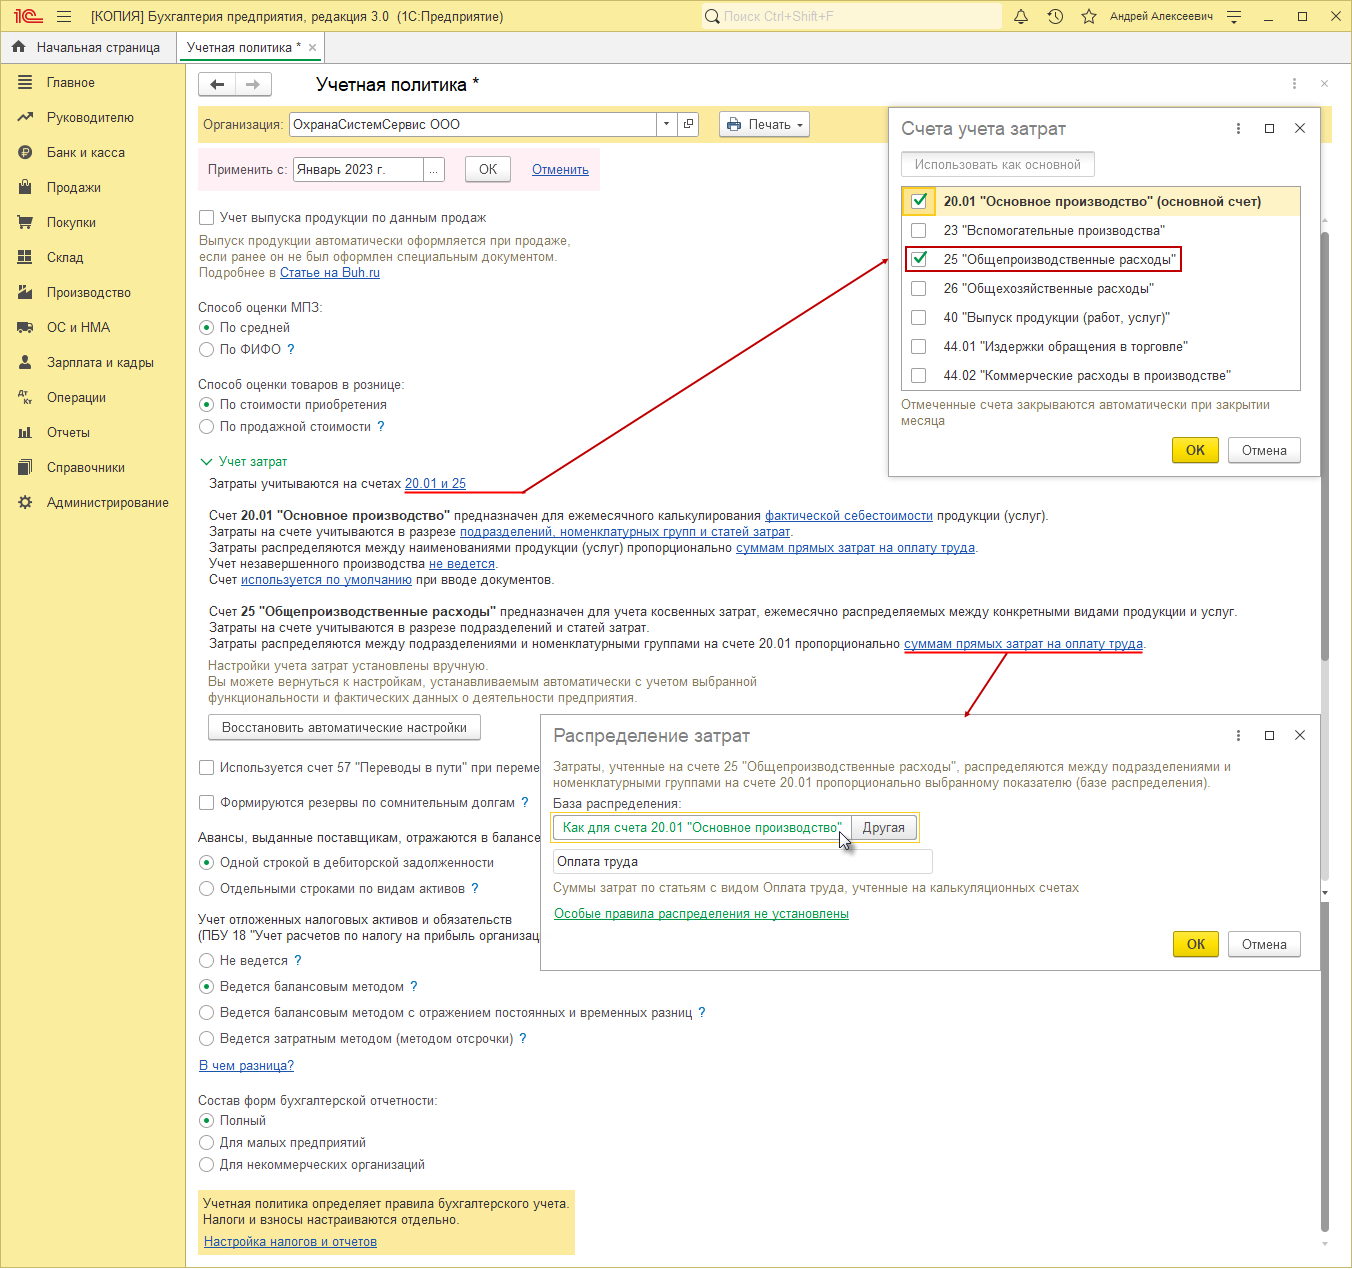This screenshot has width=1352, height=1269.
Task: Check account 26 Общехозяйственные расходы
Action: pos(919,289)
